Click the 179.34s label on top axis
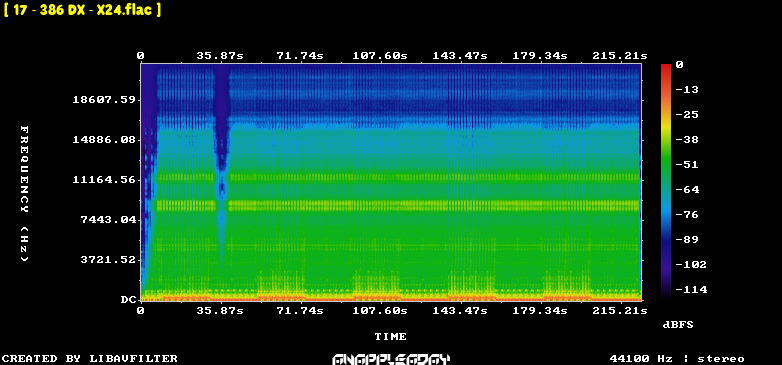The image size is (782, 365). tap(540, 56)
